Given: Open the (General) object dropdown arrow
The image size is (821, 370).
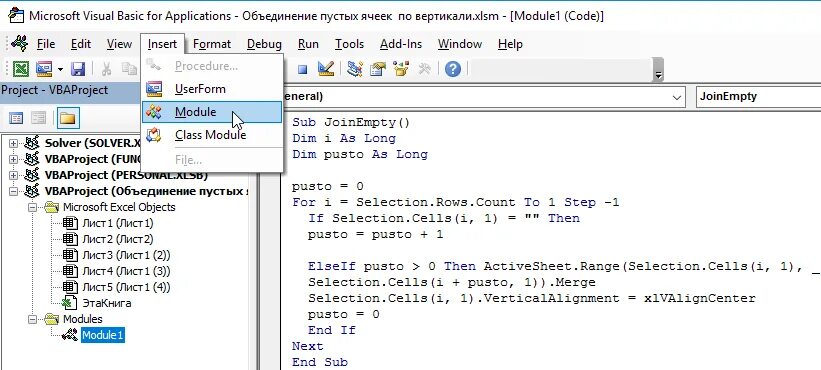Looking at the screenshot, I should click(677, 97).
